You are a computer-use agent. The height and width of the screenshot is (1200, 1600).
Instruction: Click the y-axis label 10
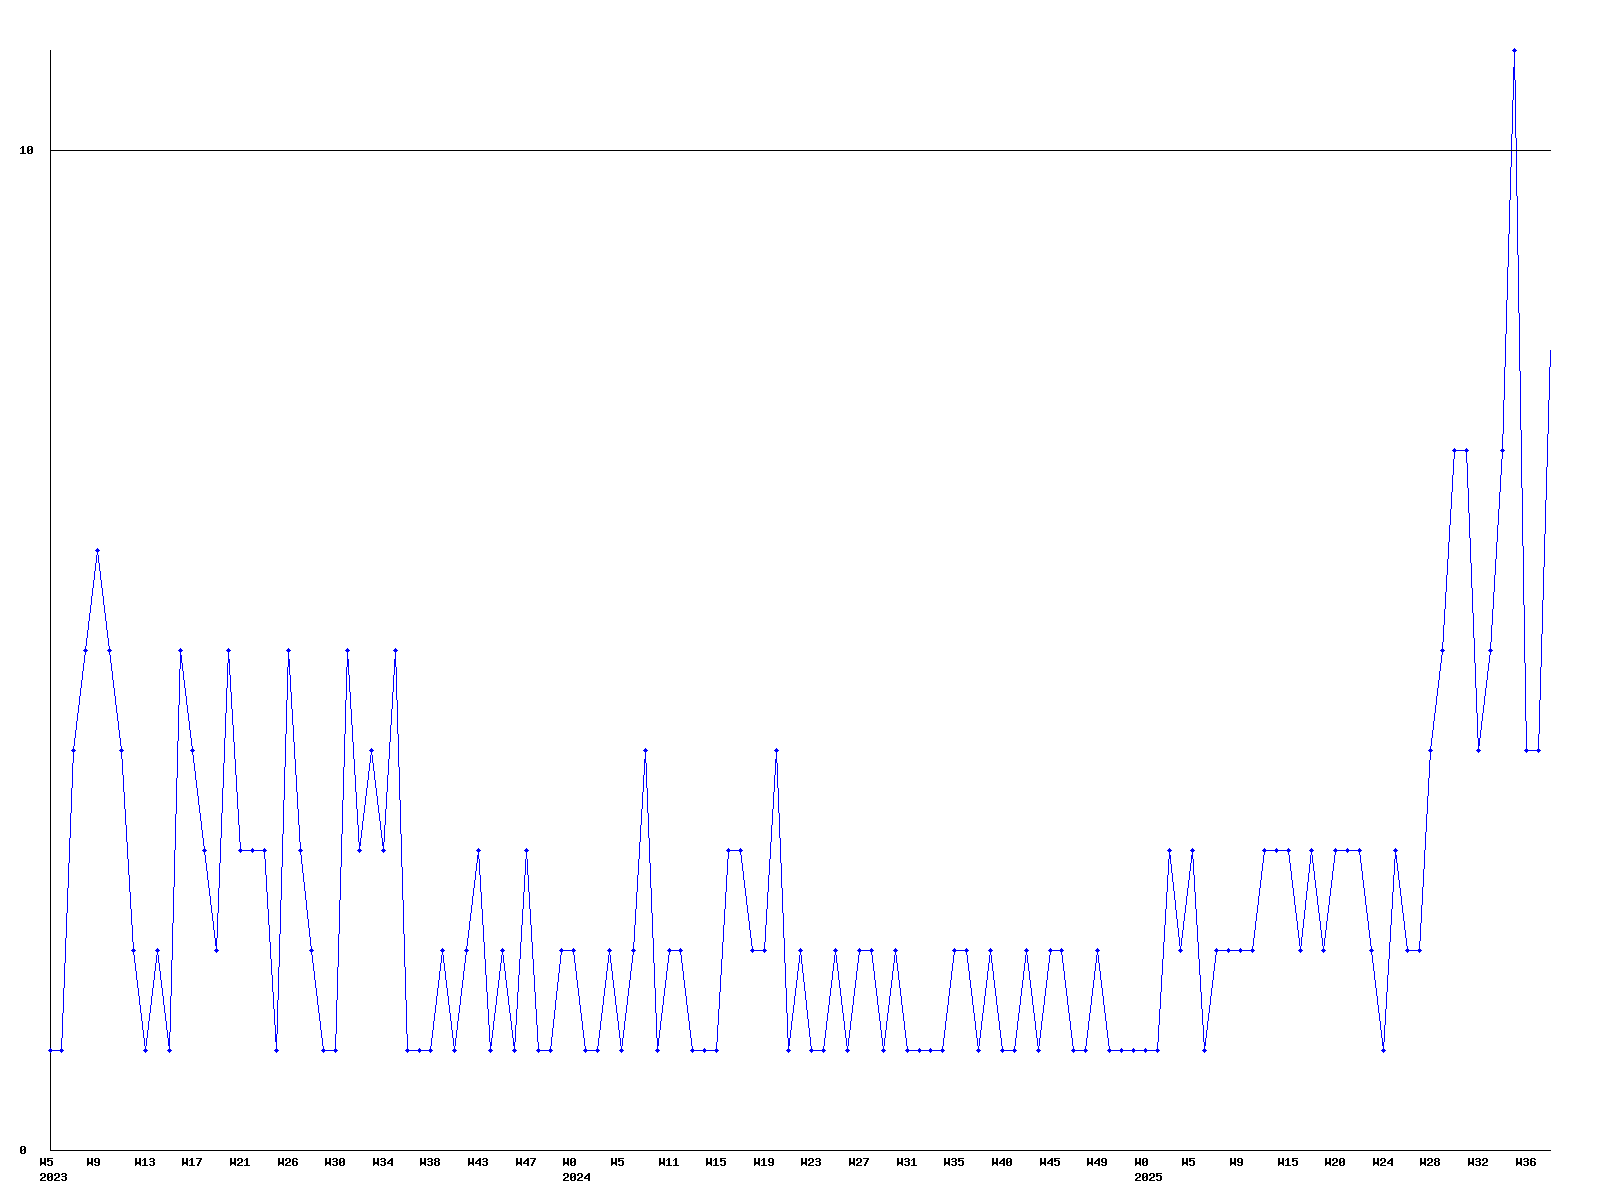pyautogui.click(x=27, y=150)
